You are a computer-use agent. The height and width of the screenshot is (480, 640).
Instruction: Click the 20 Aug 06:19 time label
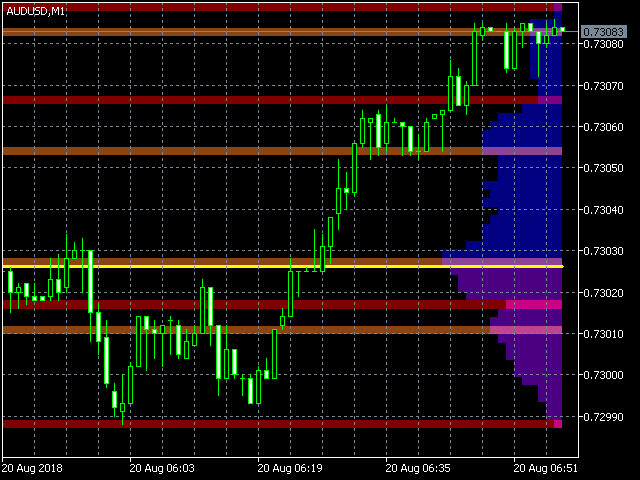(x=290, y=468)
